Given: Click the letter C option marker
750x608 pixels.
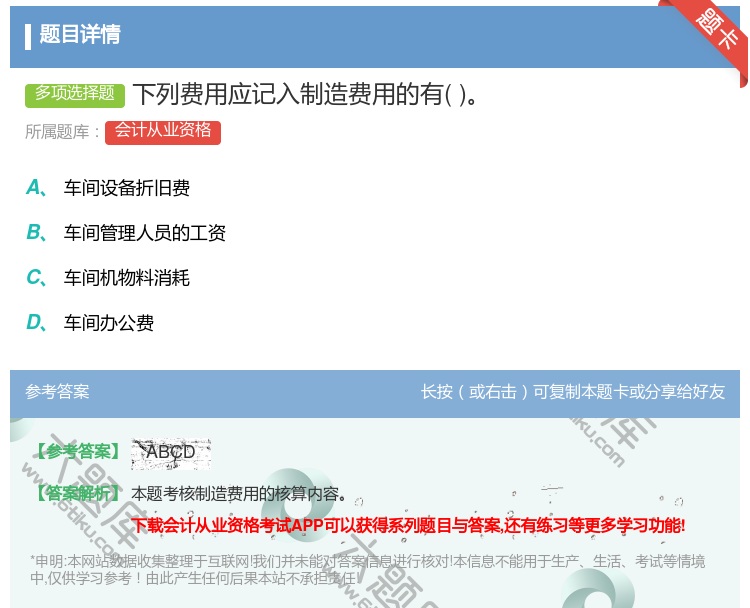Looking at the screenshot, I should point(36,278).
